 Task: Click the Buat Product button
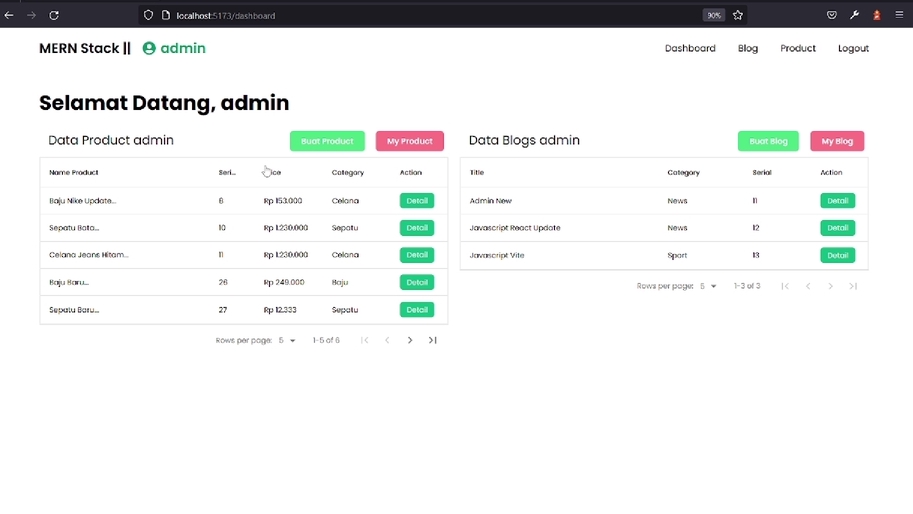click(327, 141)
